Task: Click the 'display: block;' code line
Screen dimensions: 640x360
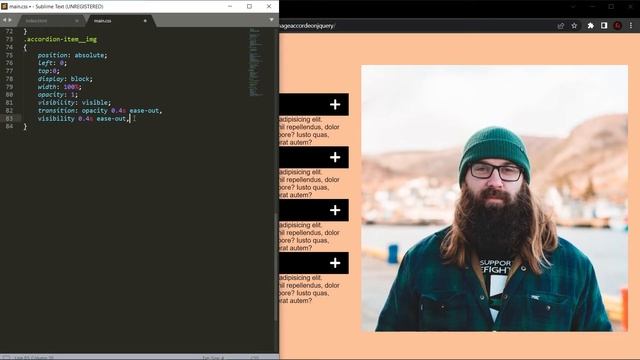Action: [65, 79]
